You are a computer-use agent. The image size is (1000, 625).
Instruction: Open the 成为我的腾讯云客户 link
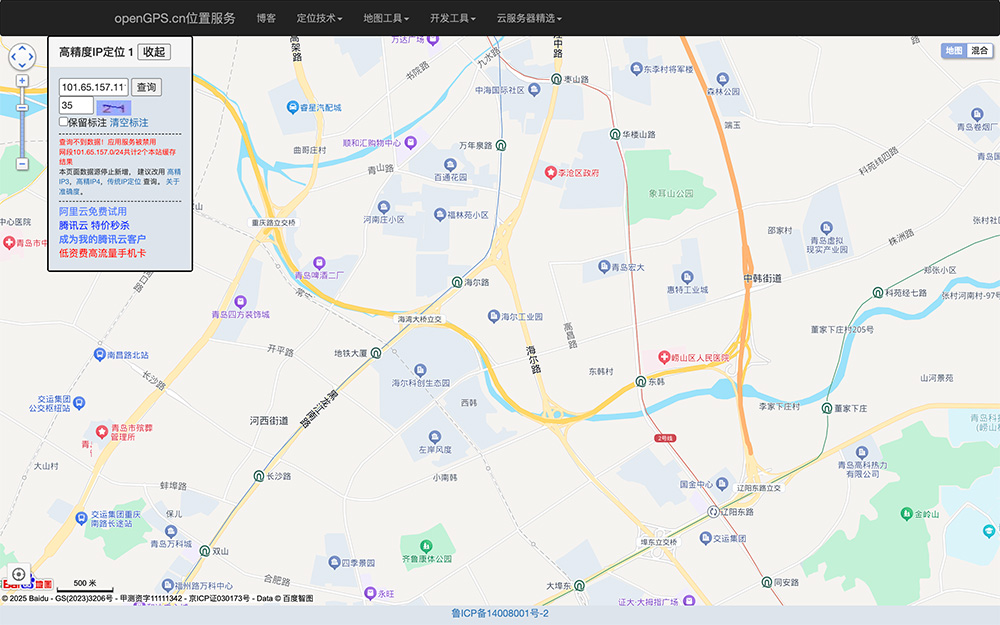click(103, 239)
